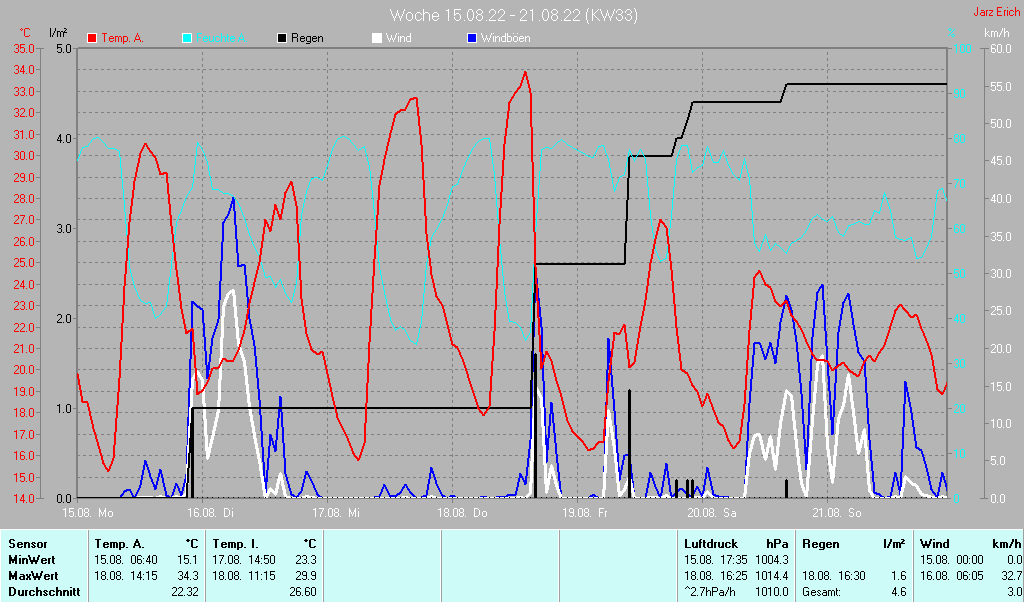
Task: Click the 'Wind' column header in the table
Action: 935,544
